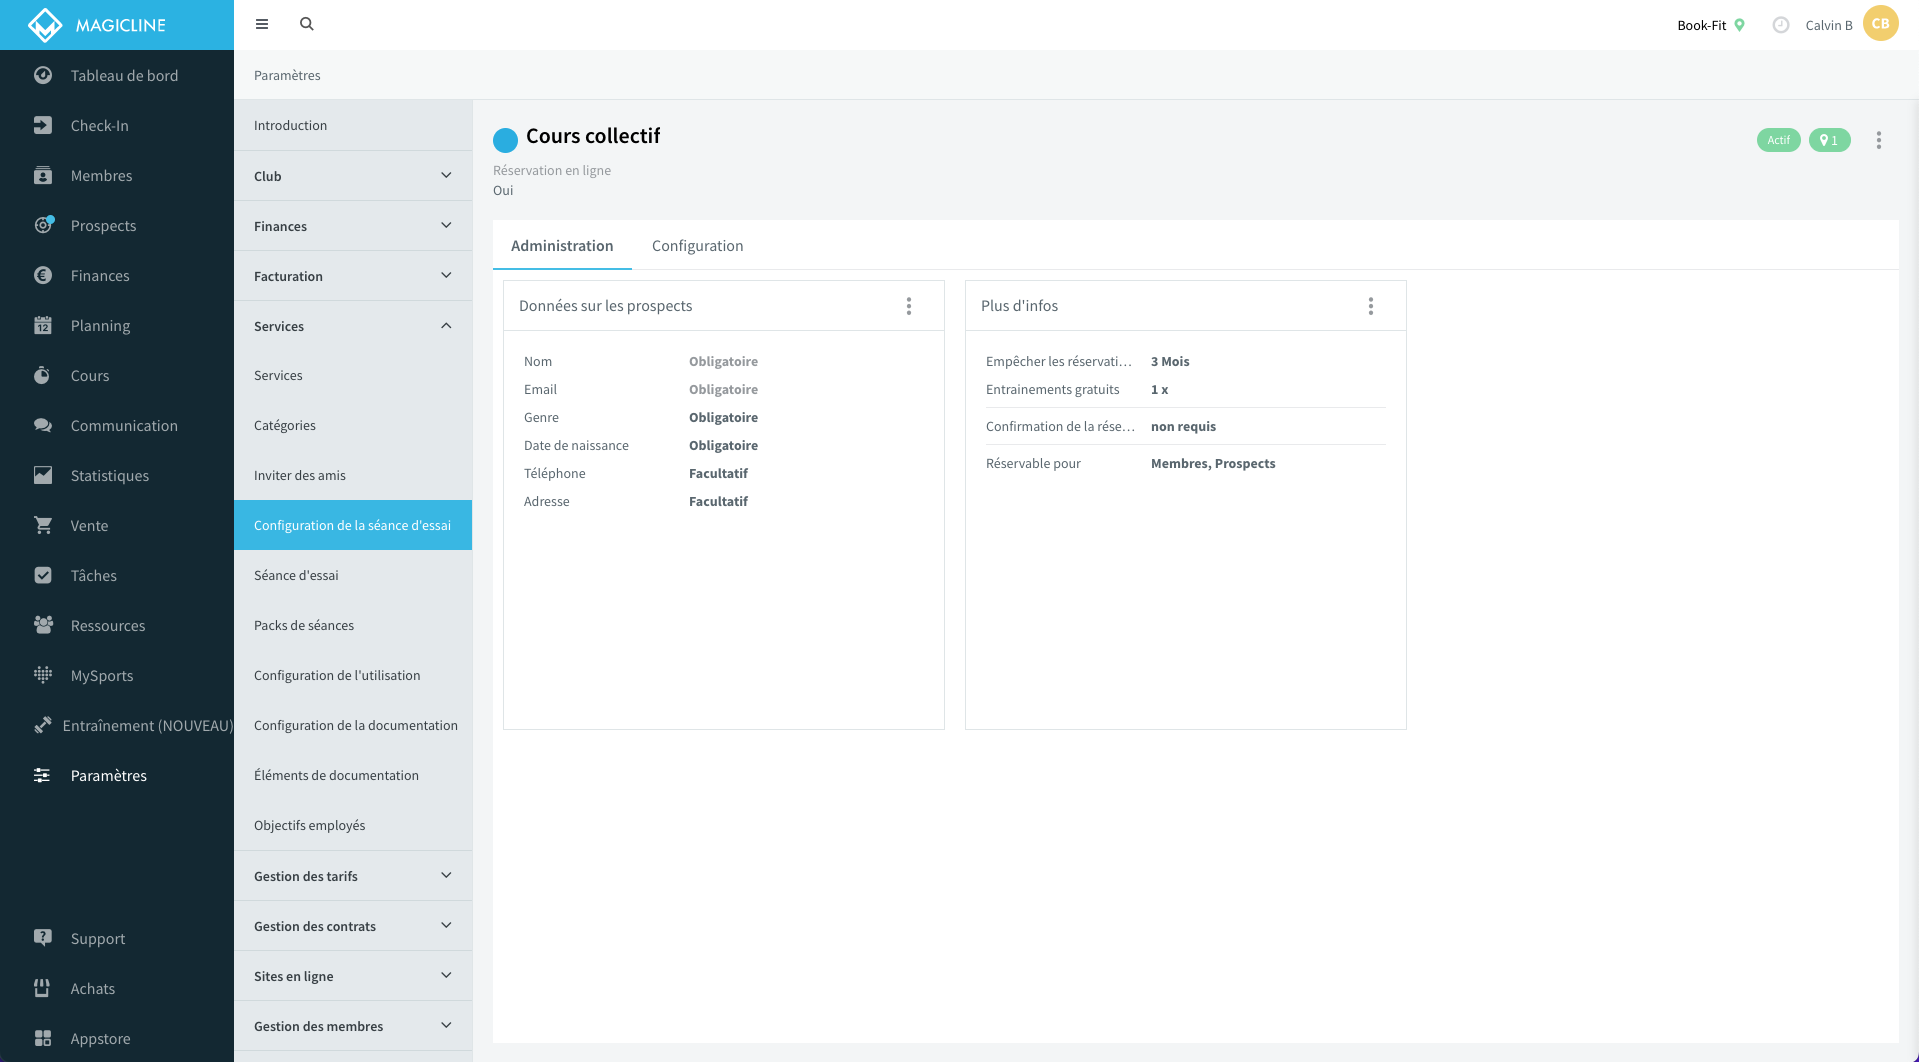Open Plus d'infos three-dot menu

tap(1371, 306)
